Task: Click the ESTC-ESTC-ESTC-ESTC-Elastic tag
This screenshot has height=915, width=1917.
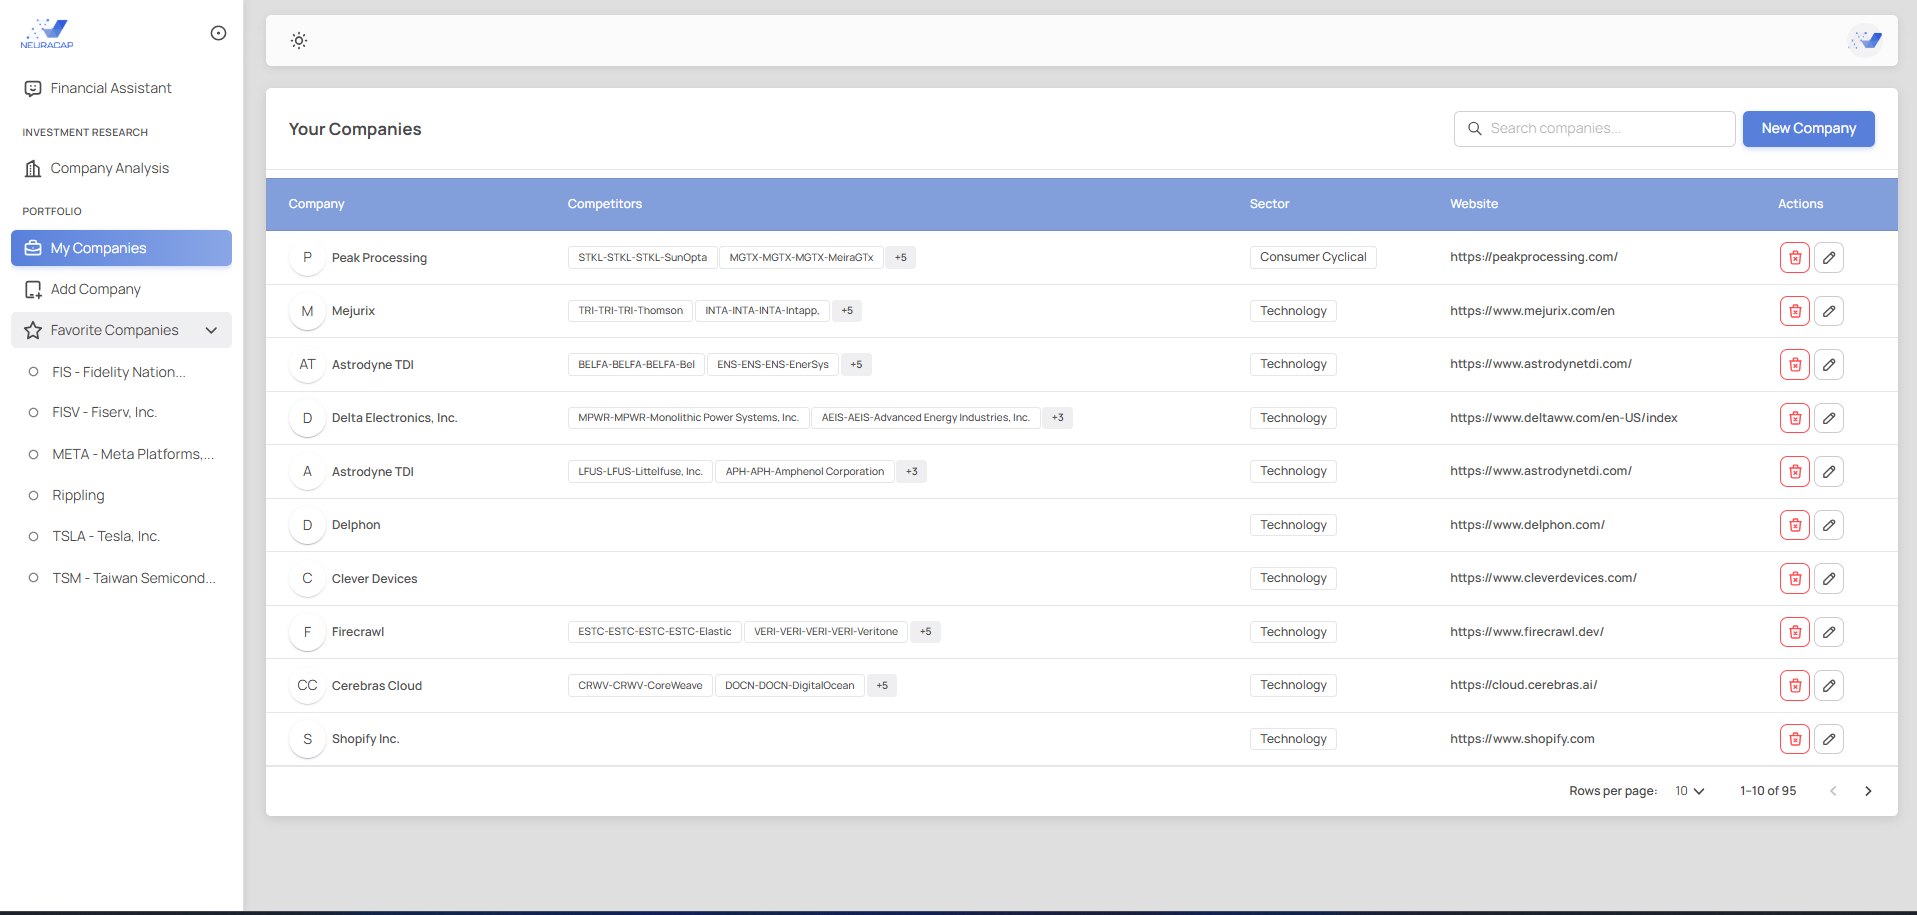Action: (x=655, y=632)
